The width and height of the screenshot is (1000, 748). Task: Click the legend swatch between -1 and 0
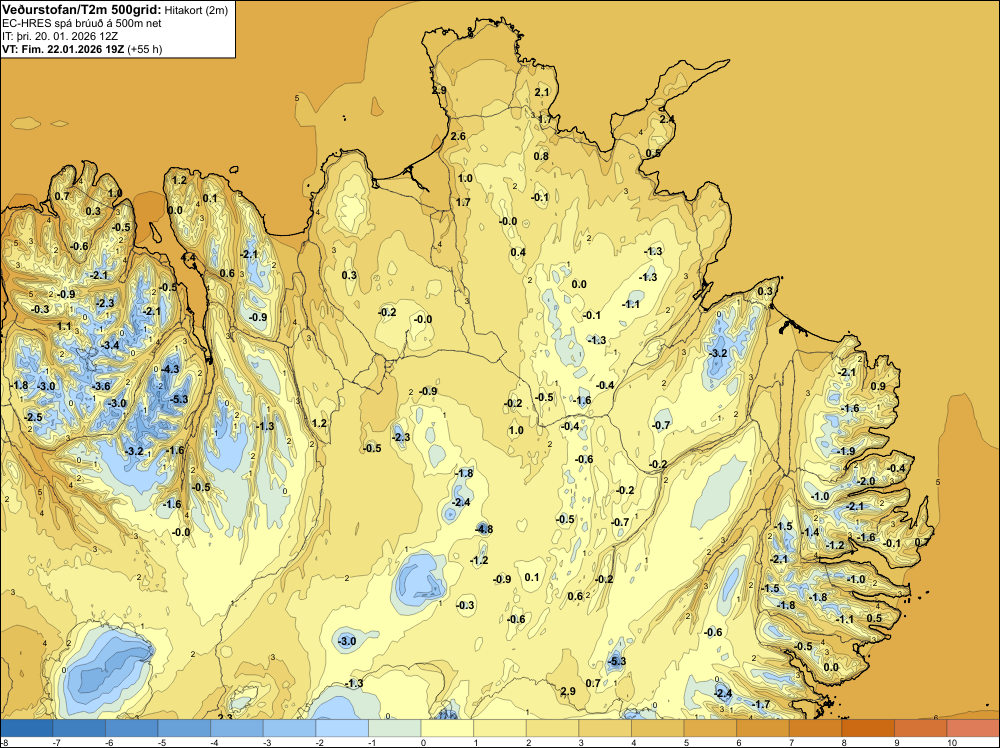(x=395, y=728)
